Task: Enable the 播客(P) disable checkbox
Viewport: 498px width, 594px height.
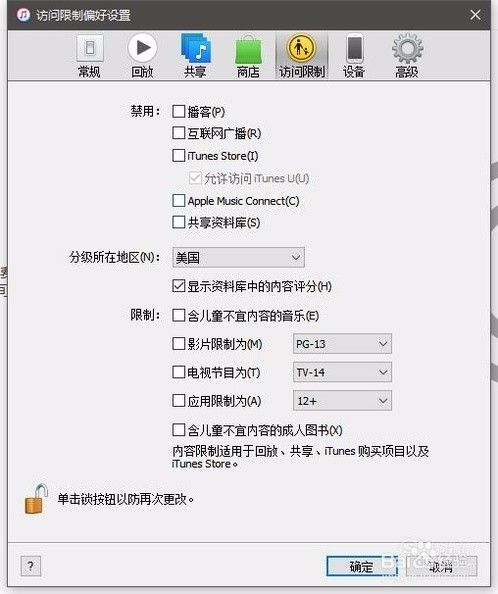Action: coord(178,111)
